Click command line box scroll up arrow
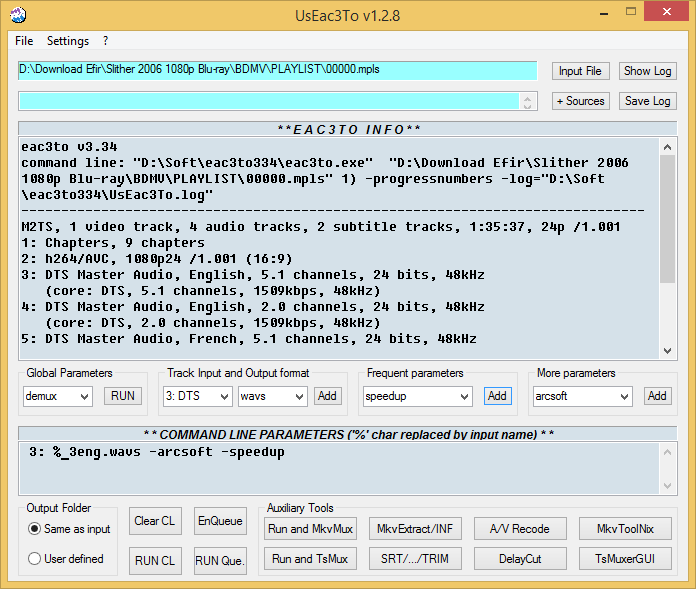The height and width of the screenshot is (589, 696). [667, 452]
